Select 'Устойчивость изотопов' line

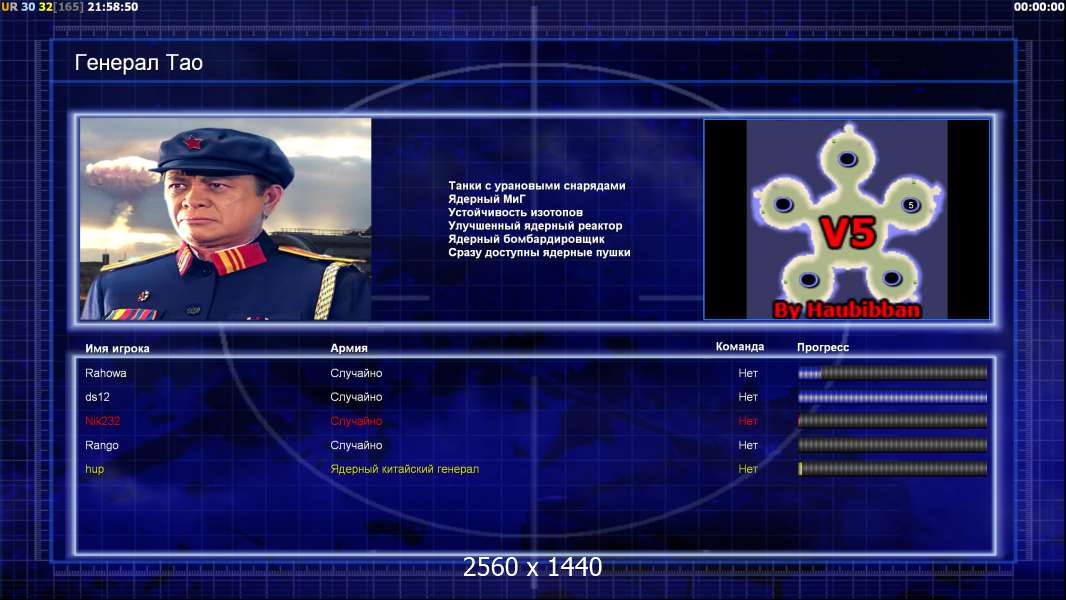click(x=515, y=212)
